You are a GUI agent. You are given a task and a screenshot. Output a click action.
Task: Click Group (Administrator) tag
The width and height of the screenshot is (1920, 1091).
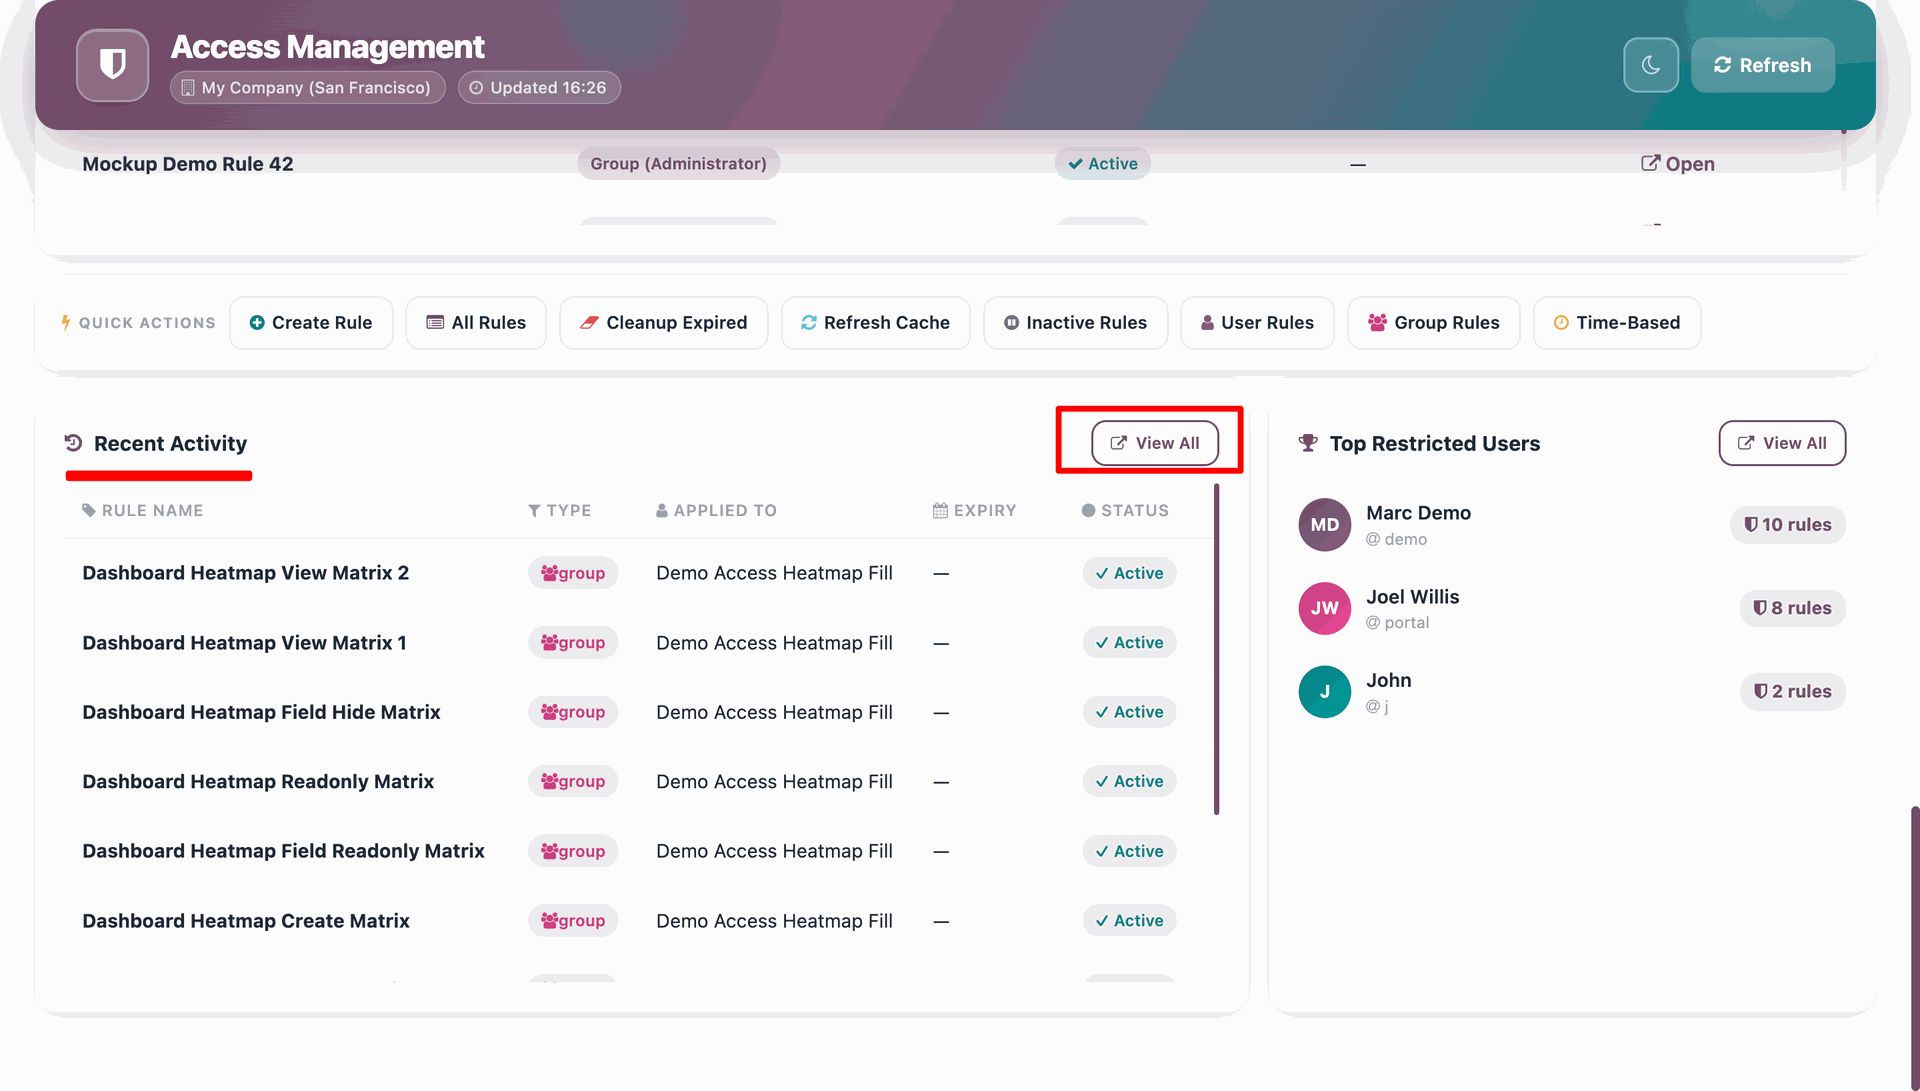click(678, 164)
